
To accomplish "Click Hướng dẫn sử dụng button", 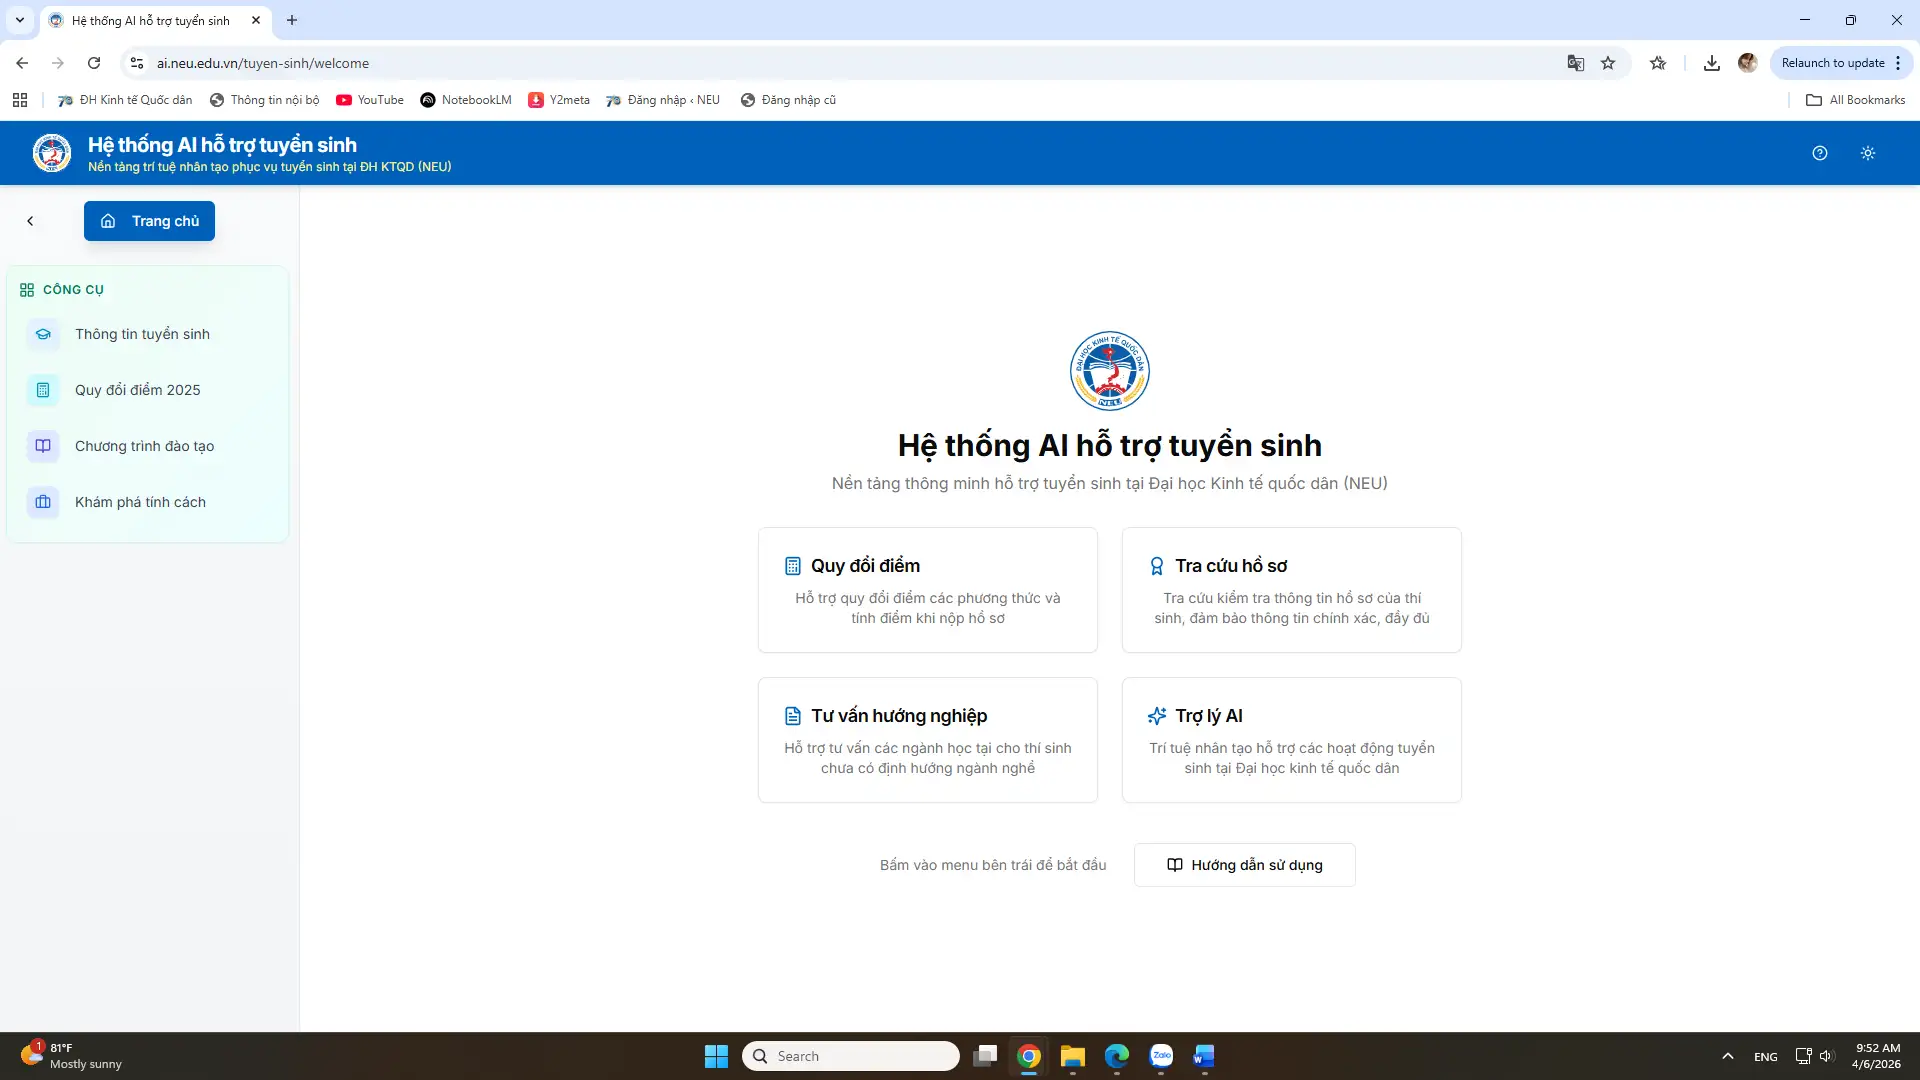I will 1244,865.
